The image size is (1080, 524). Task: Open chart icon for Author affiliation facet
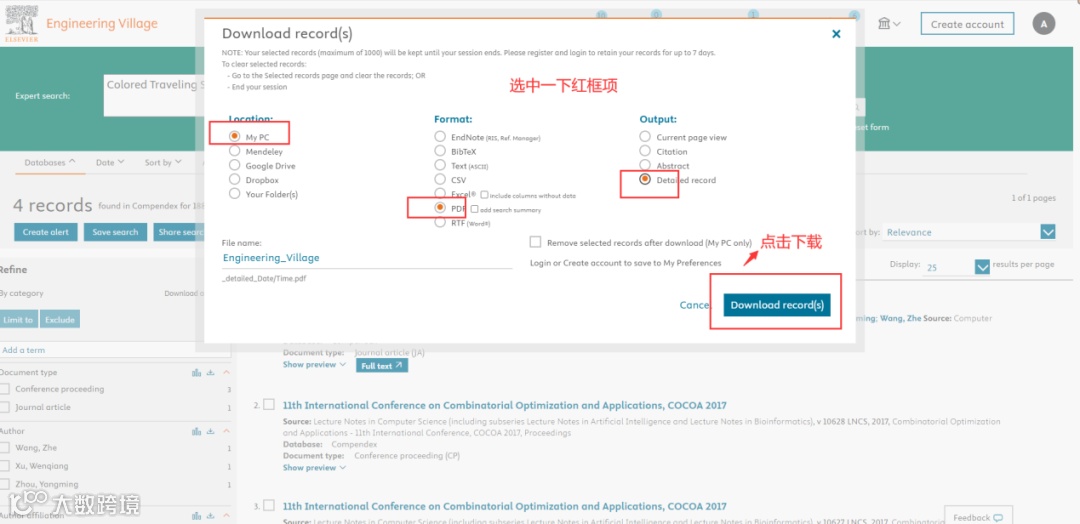pyautogui.click(x=196, y=515)
